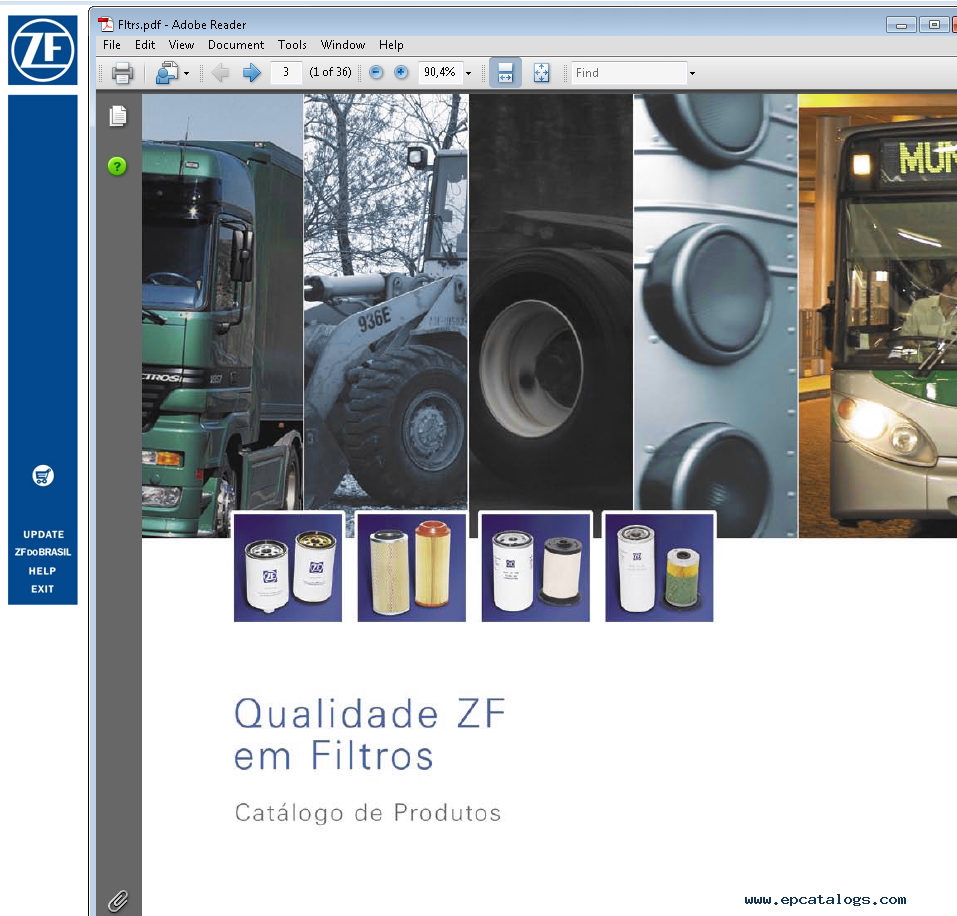Click the zoom percentage field 90,4%

point(439,72)
